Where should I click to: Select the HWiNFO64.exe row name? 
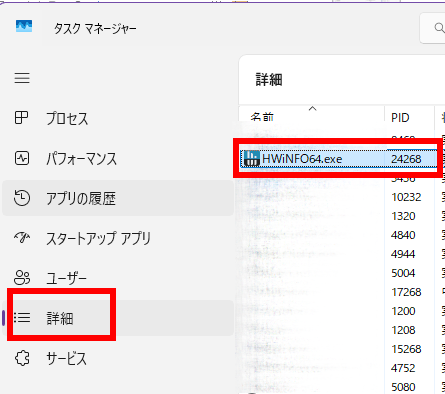click(x=302, y=159)
